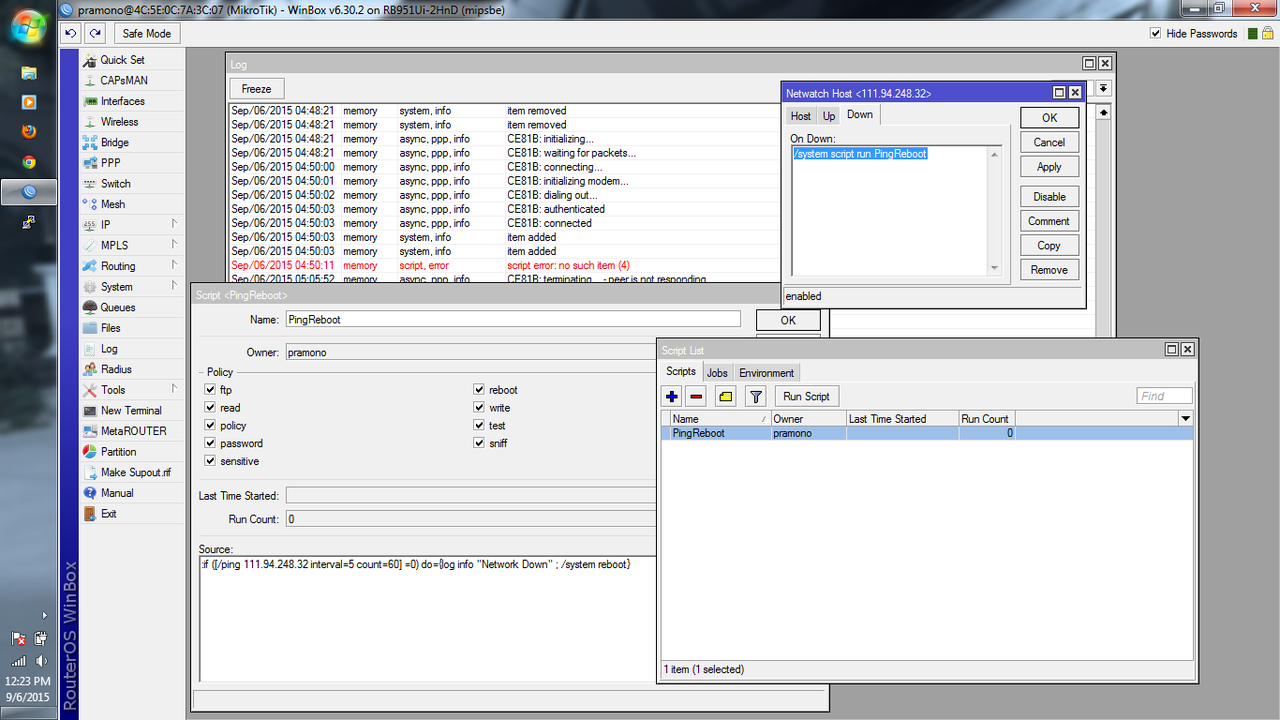
Task: Click Run Script button
Action: 807,397
